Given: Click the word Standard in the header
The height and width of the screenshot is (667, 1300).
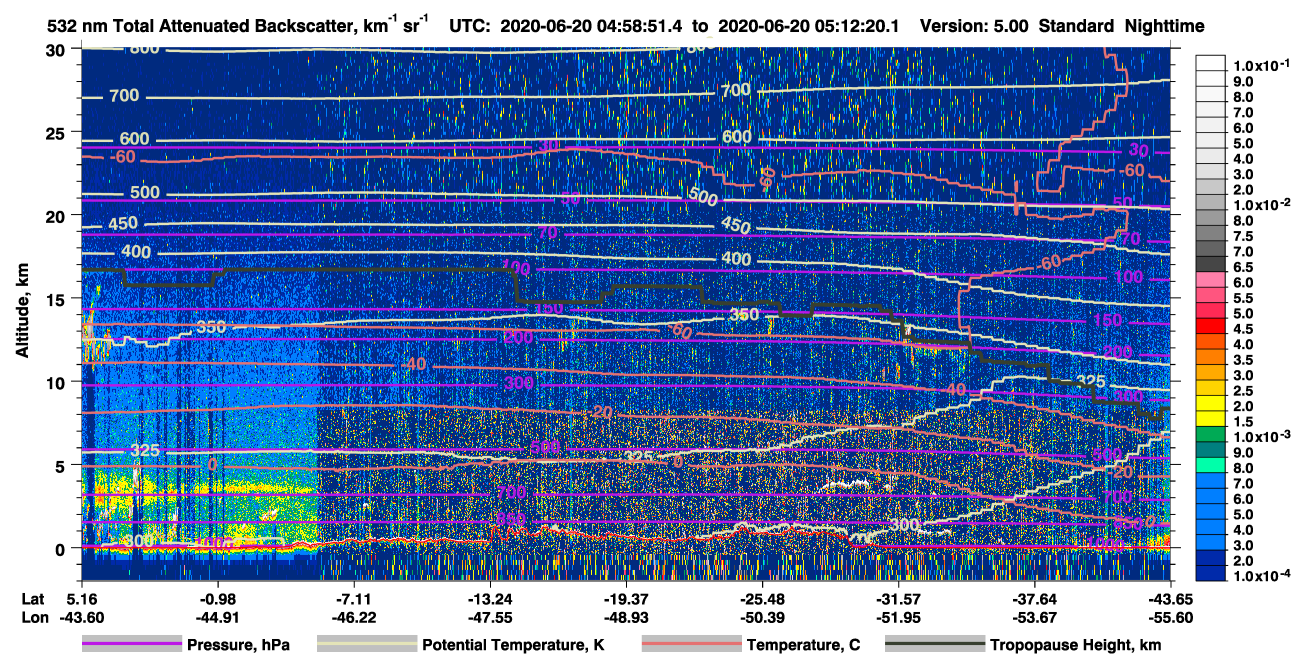Looking at the screenshot, I should coord(1076,27).
